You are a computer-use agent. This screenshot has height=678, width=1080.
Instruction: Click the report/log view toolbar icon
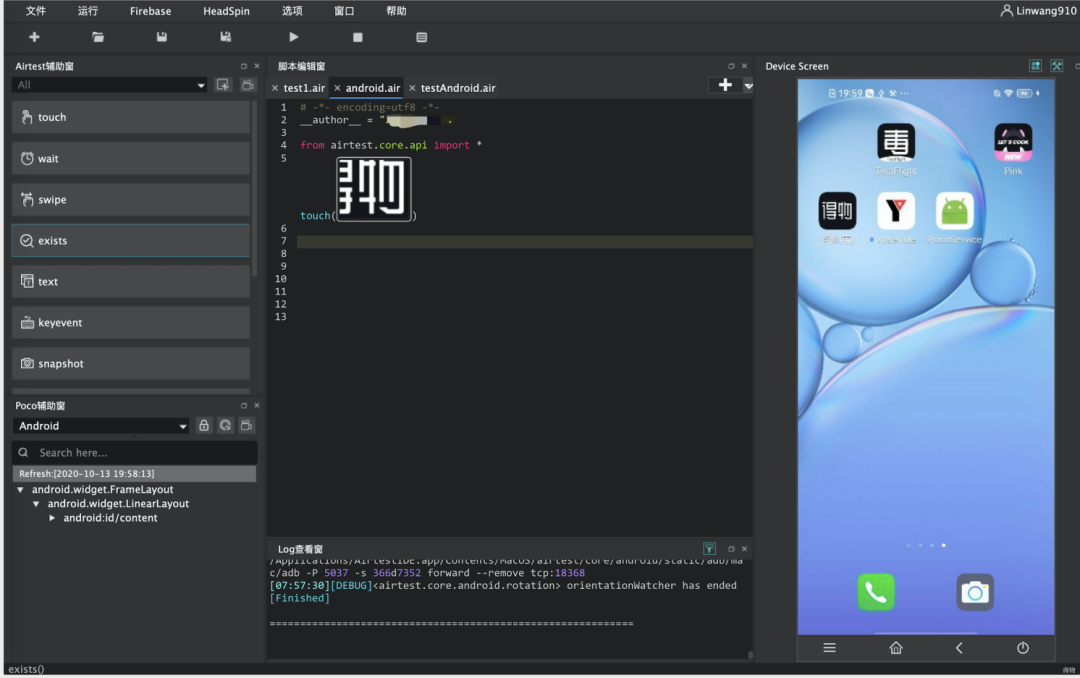tap(421, 37)
